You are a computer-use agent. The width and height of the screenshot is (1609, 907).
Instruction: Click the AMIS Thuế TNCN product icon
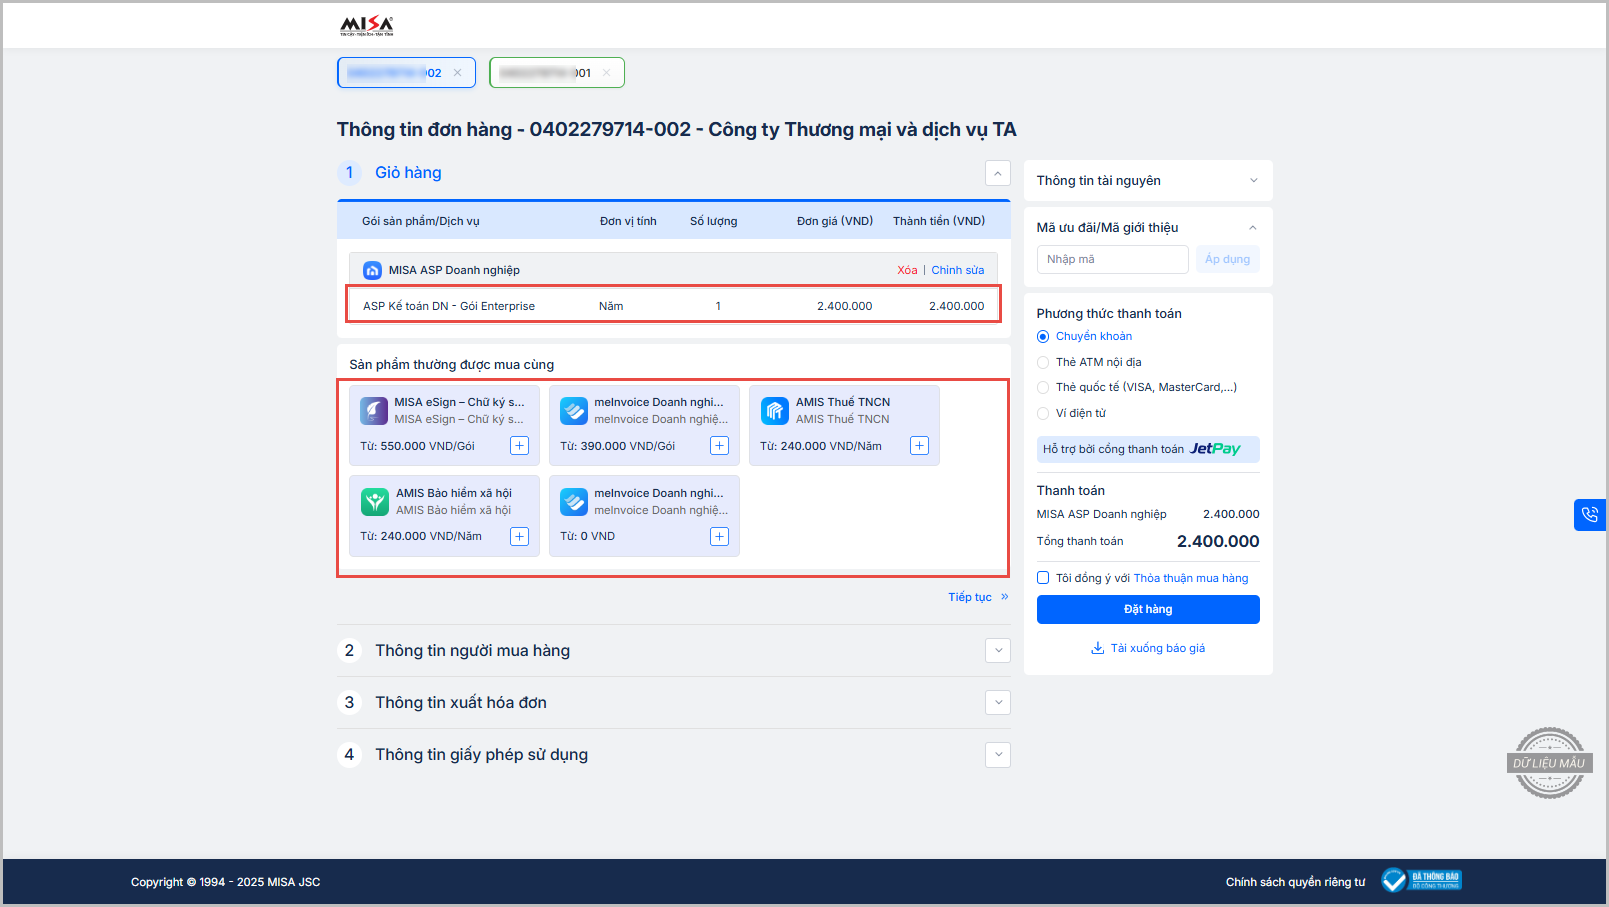click(x=775, y=411)
